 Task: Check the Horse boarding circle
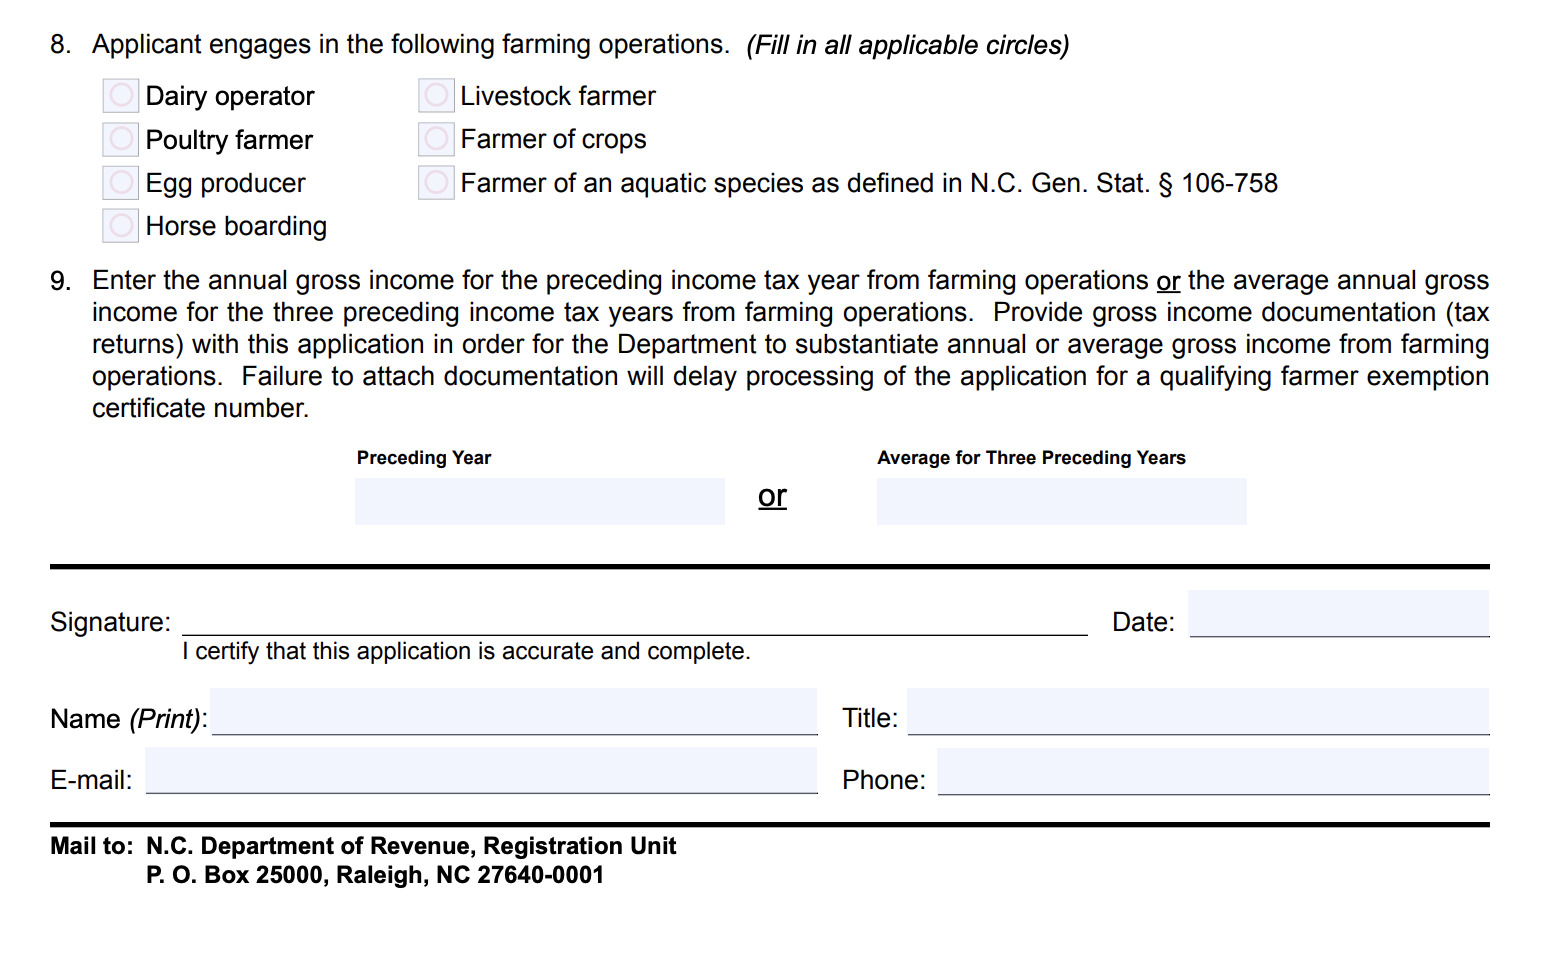[121, 226]
